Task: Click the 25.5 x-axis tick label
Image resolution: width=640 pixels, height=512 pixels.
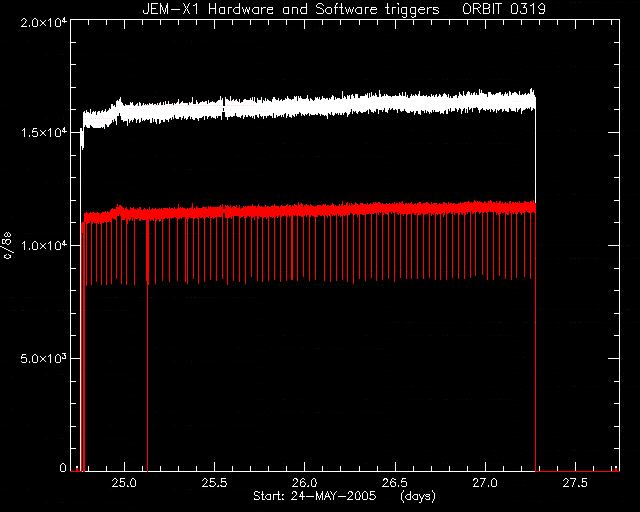Action: [x=214, y=483]
